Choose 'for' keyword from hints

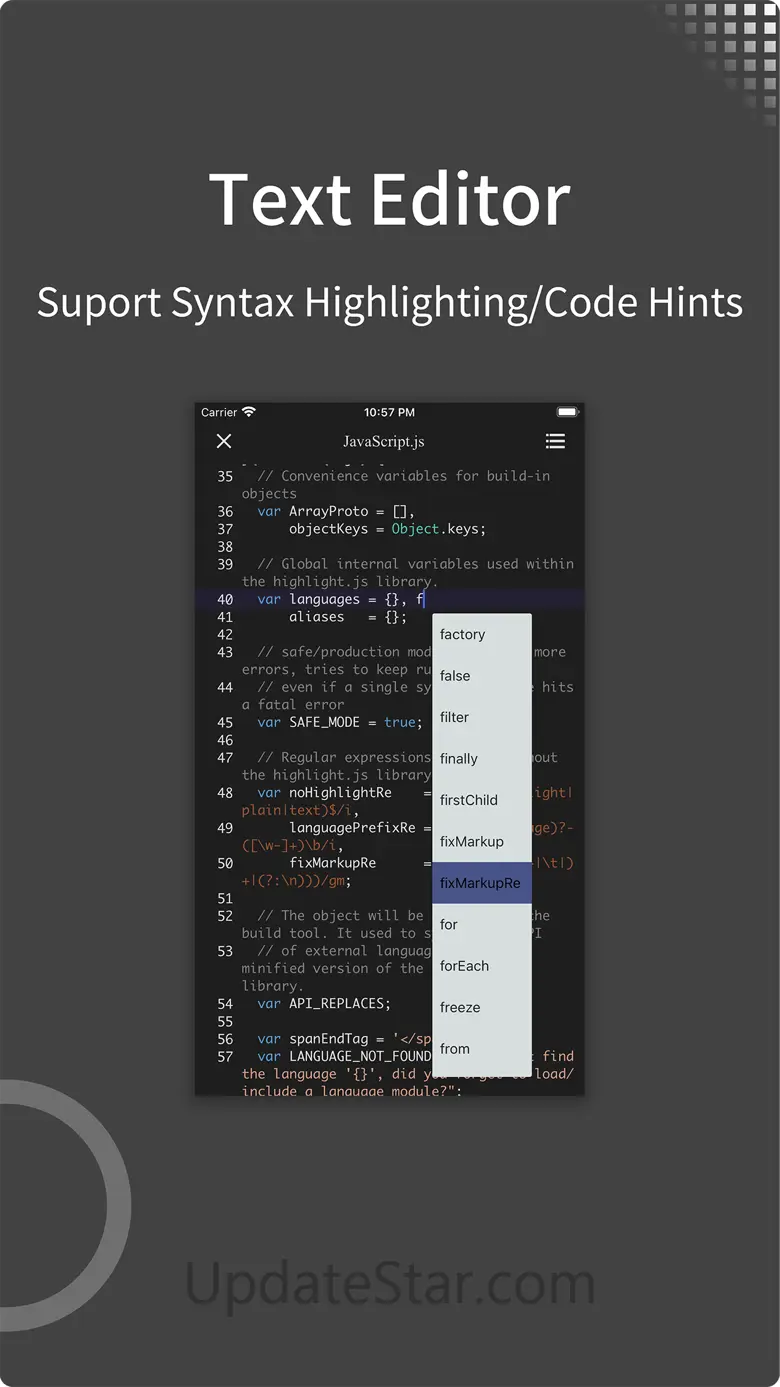(x=481, y=925)
